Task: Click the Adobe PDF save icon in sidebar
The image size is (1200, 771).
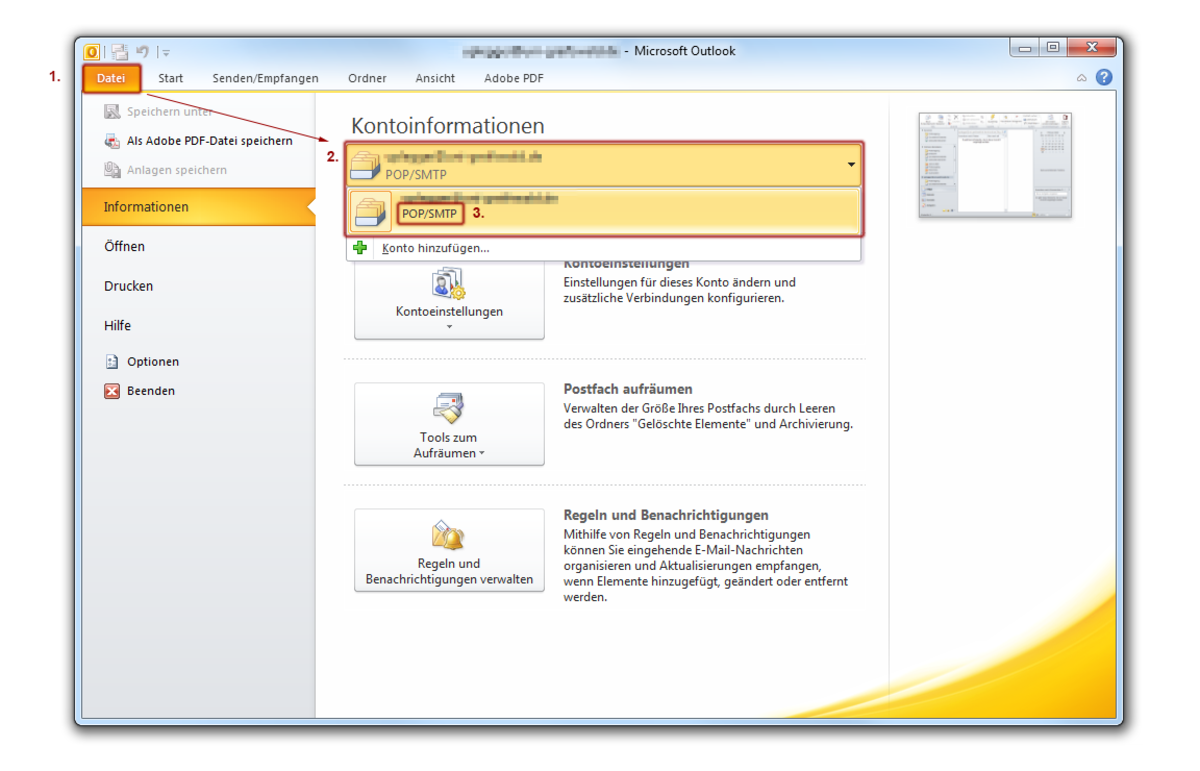Action: tap(112, 141)
